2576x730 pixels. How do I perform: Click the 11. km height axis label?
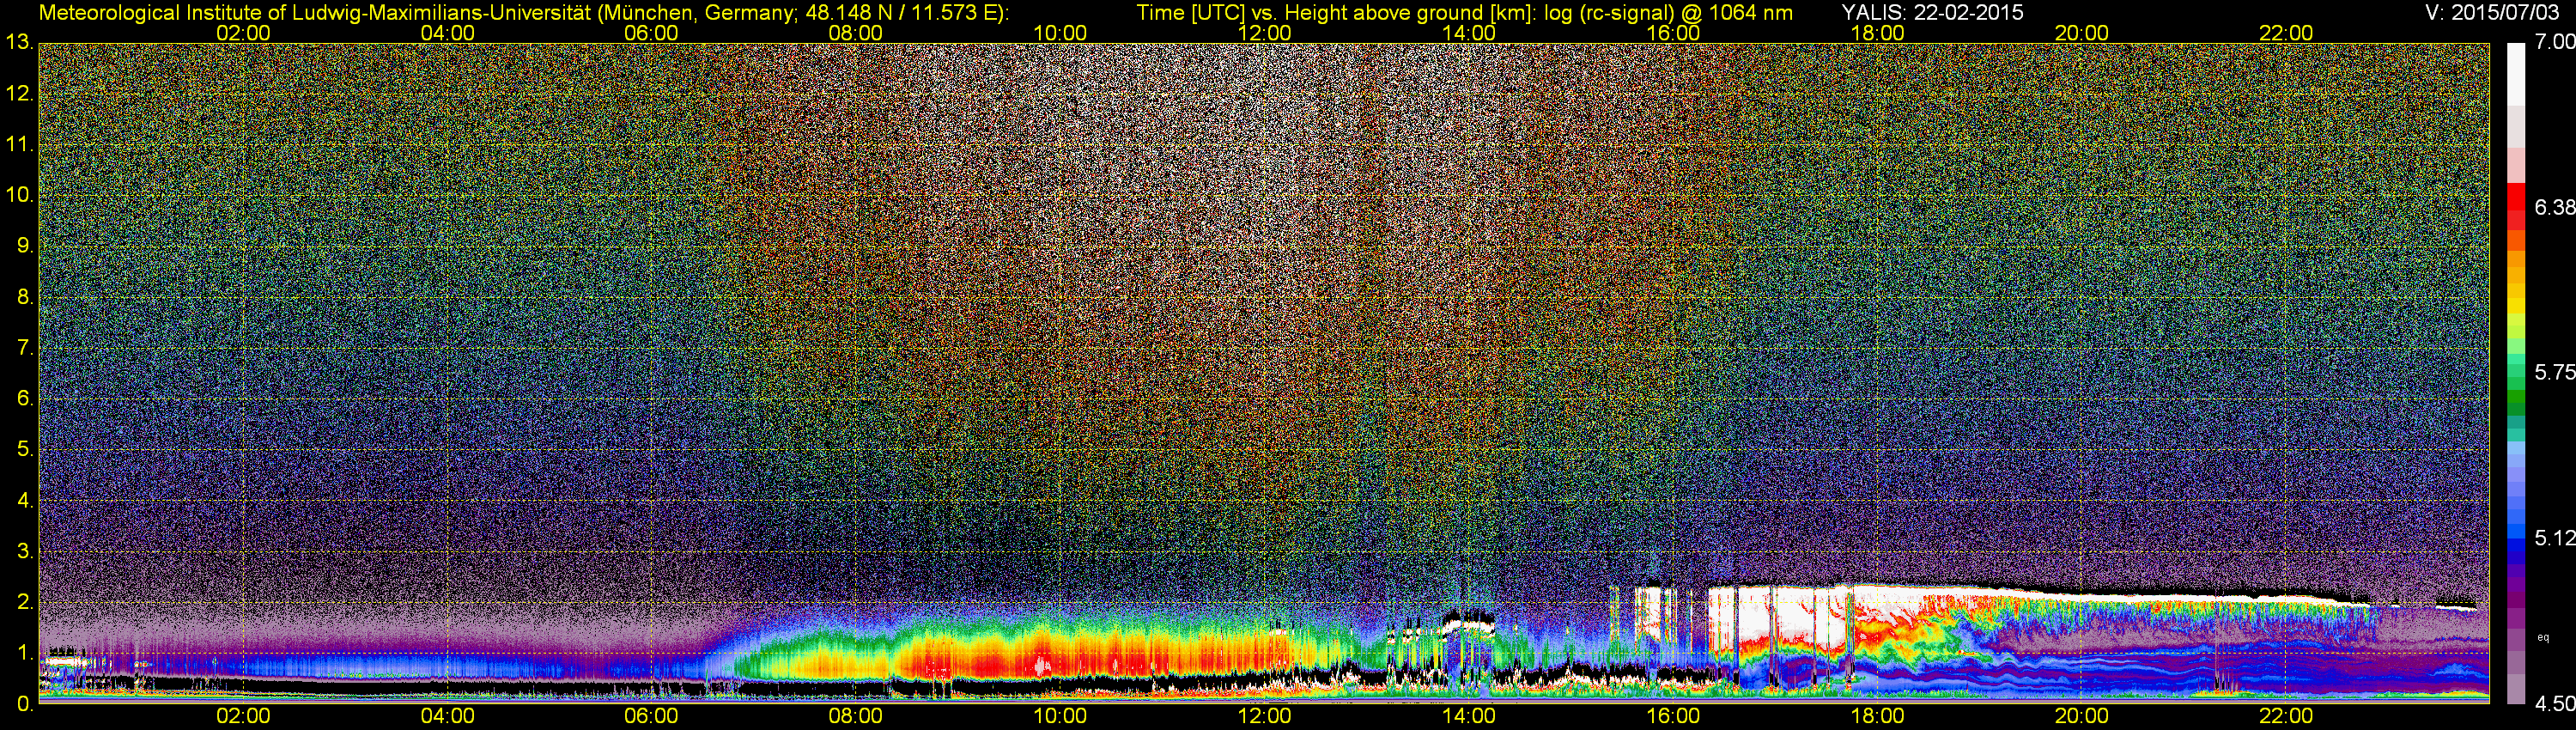pyautogui.click(x=20, y=144)
